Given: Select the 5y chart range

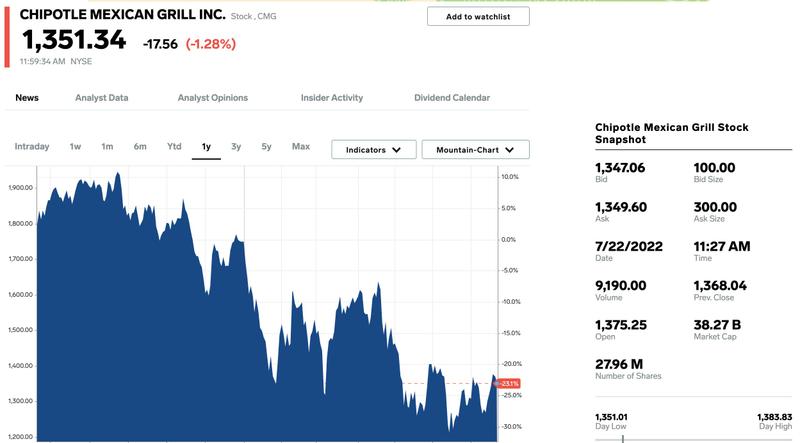Looking at the screenshot, I should (266, 146).
